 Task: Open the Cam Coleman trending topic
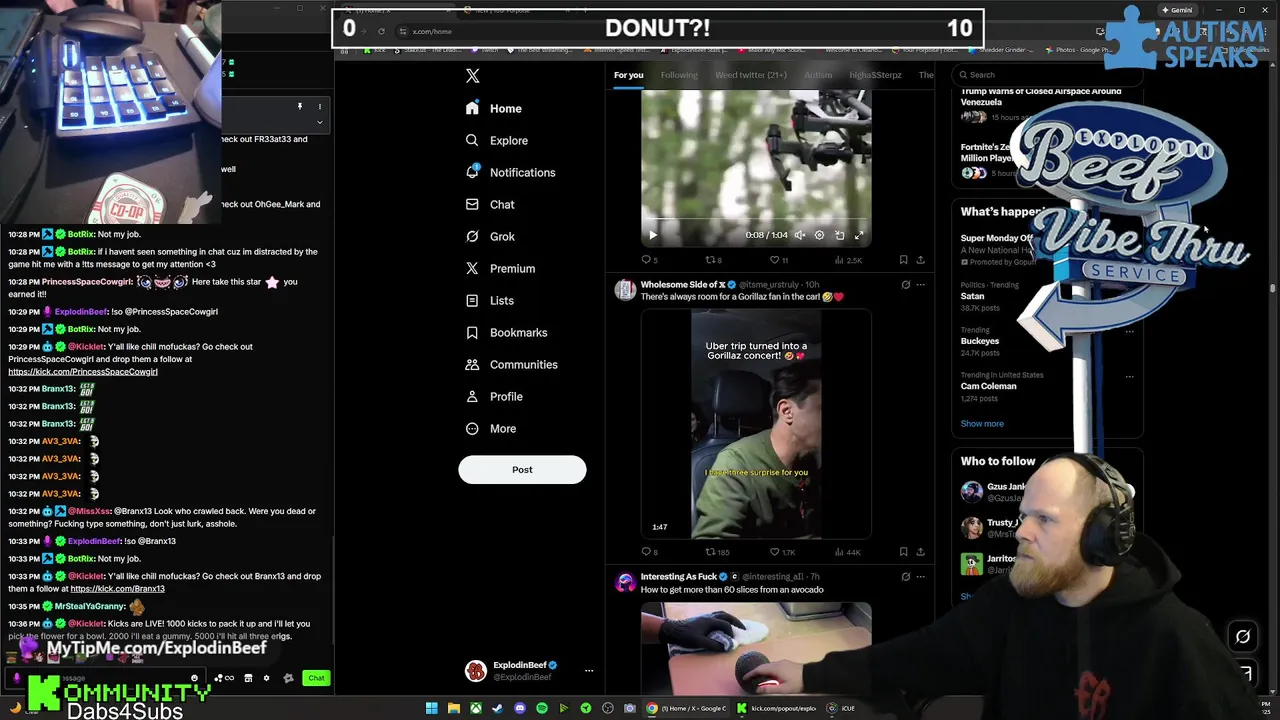point(989,386)
